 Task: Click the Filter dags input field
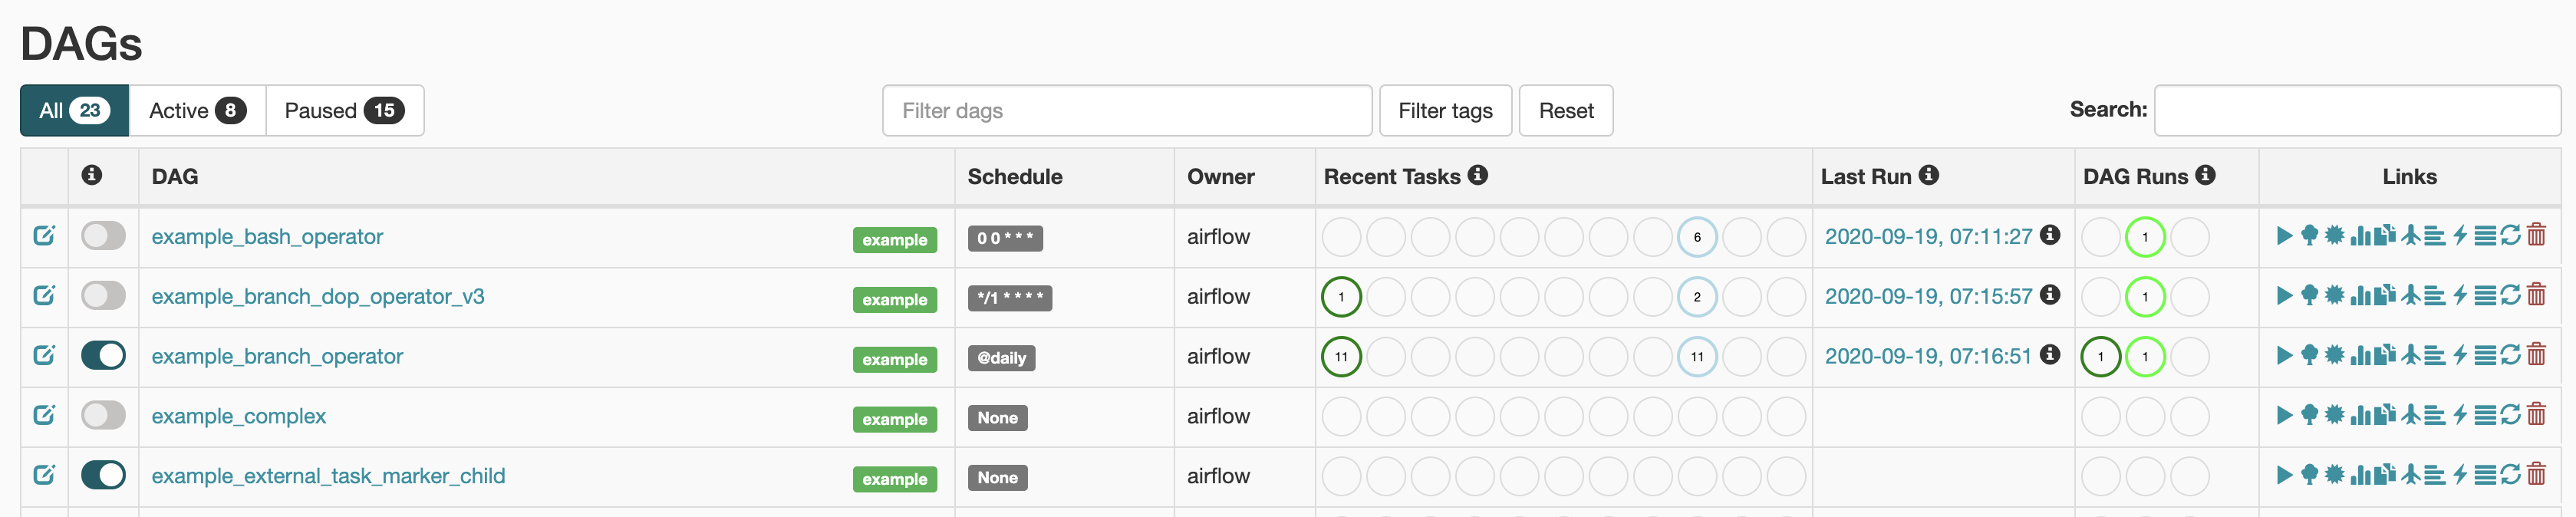[1126, 110]
